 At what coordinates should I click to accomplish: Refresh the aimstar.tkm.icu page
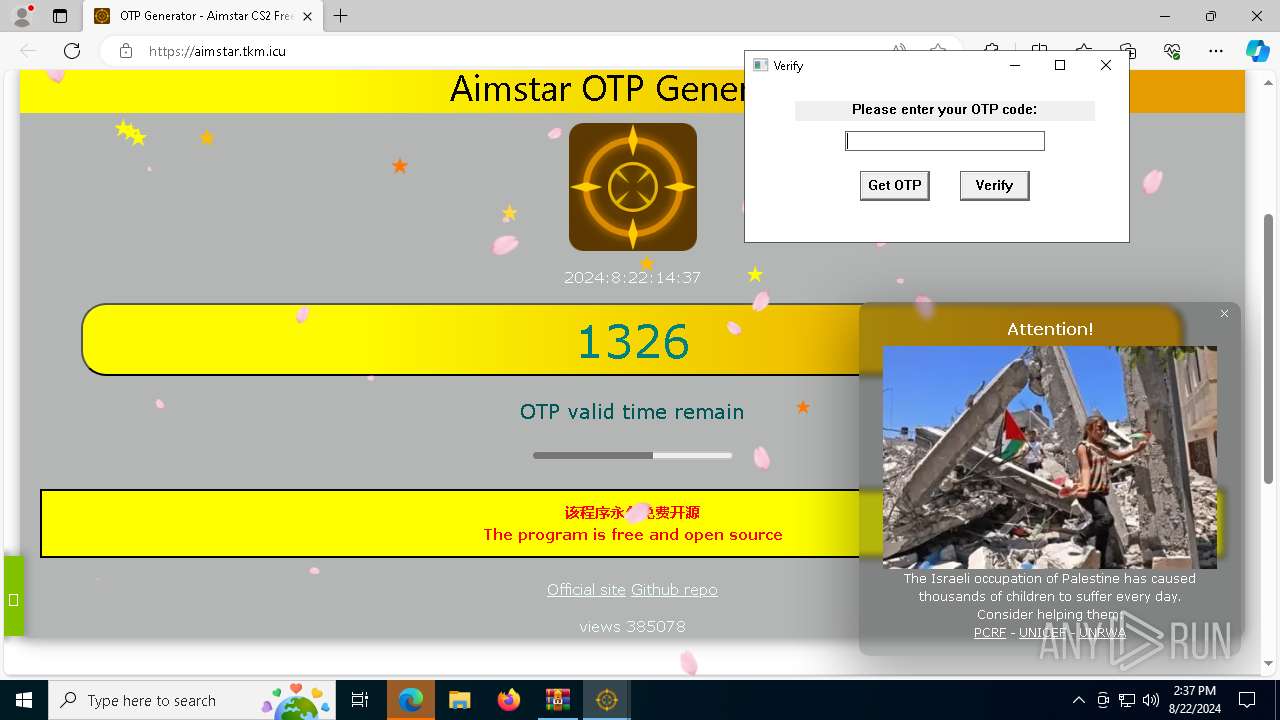pos(72,51)
